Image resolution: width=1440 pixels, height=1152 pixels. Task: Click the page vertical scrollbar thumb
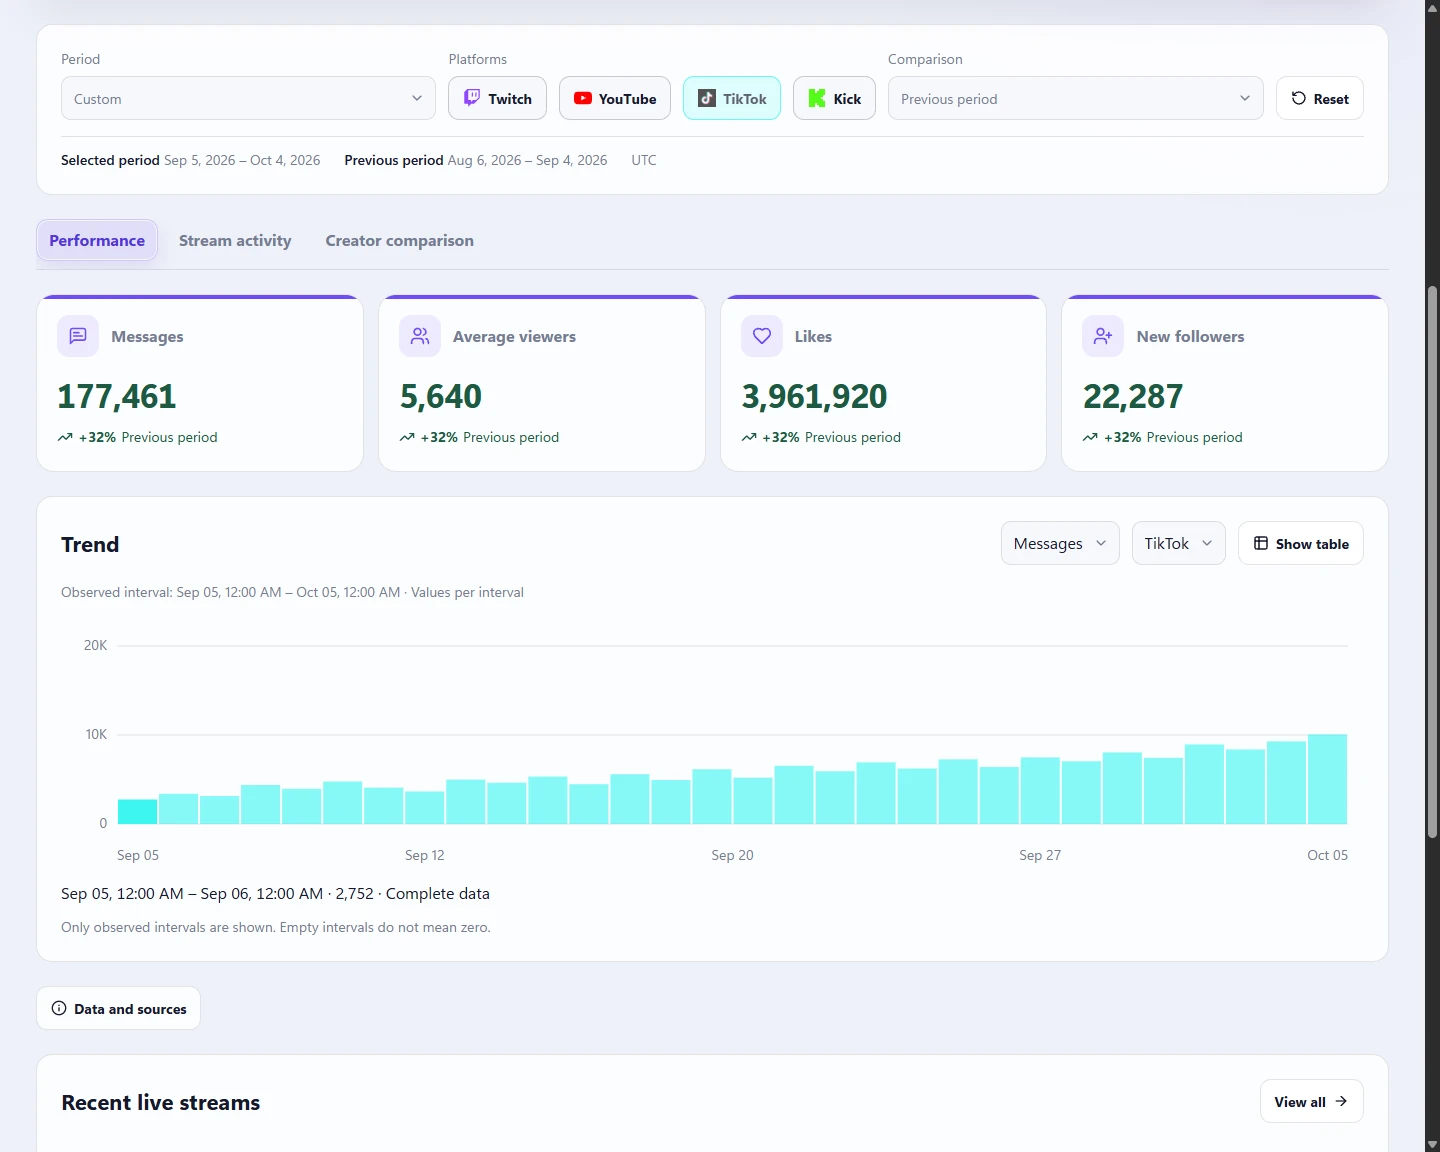point(1432,562)
